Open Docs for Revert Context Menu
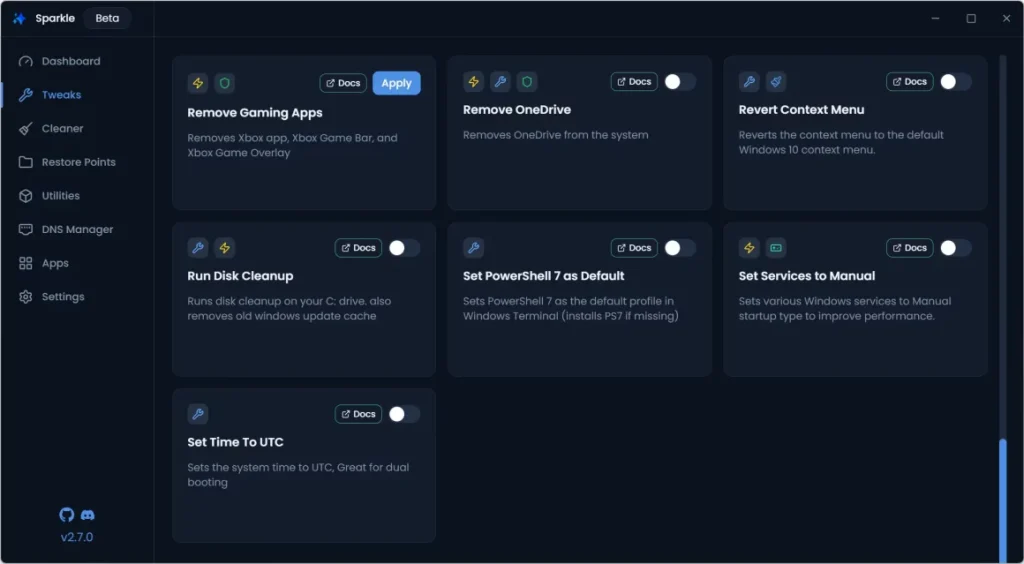Image resolution: width=1024 pixels, height=564 pixels. tap(909, 82)
